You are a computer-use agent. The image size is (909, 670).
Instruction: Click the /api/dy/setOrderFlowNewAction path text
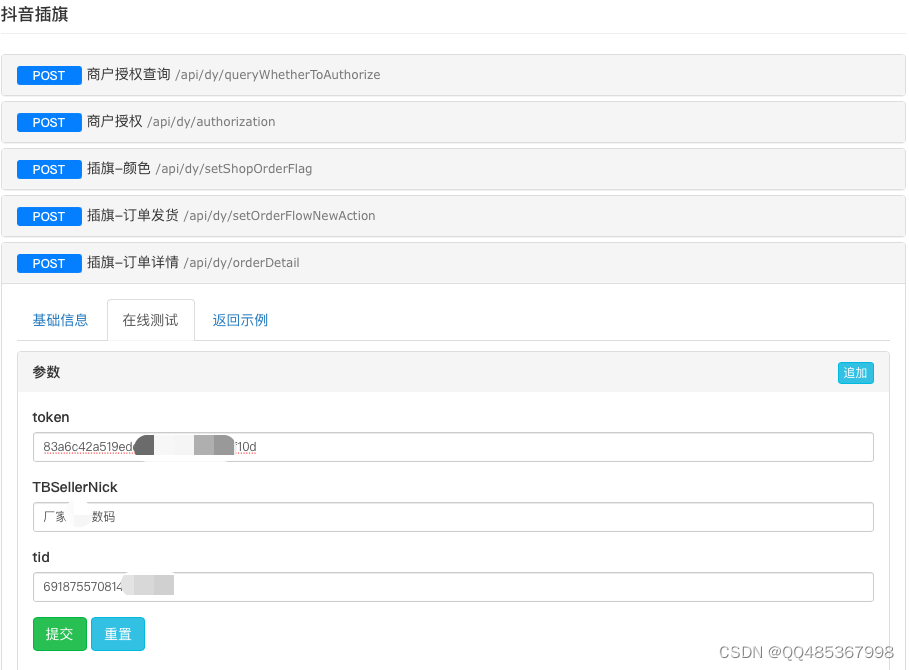pyautogui.click(x=279, y=216)
